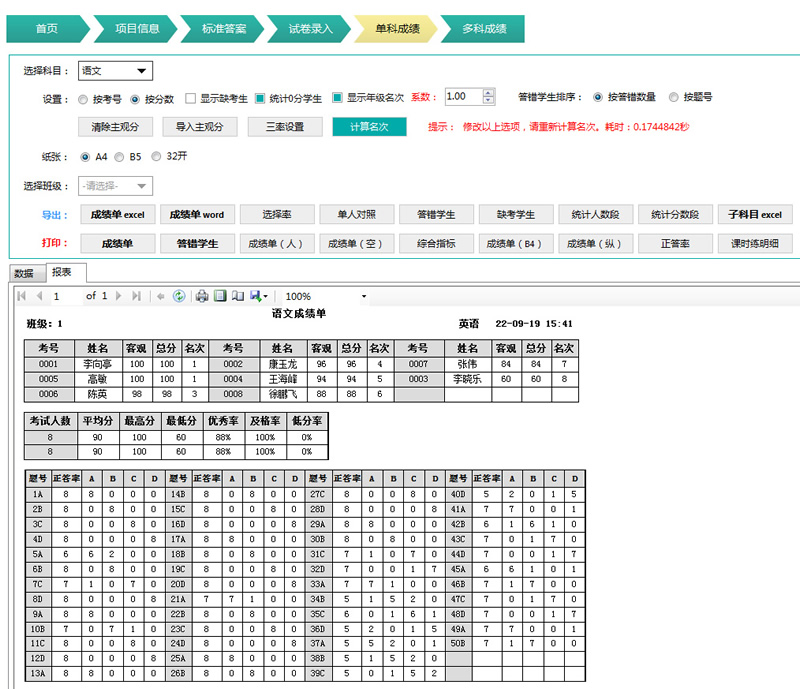
Task: Open 三率设置 settings
Action: click(x=285, y=127)
